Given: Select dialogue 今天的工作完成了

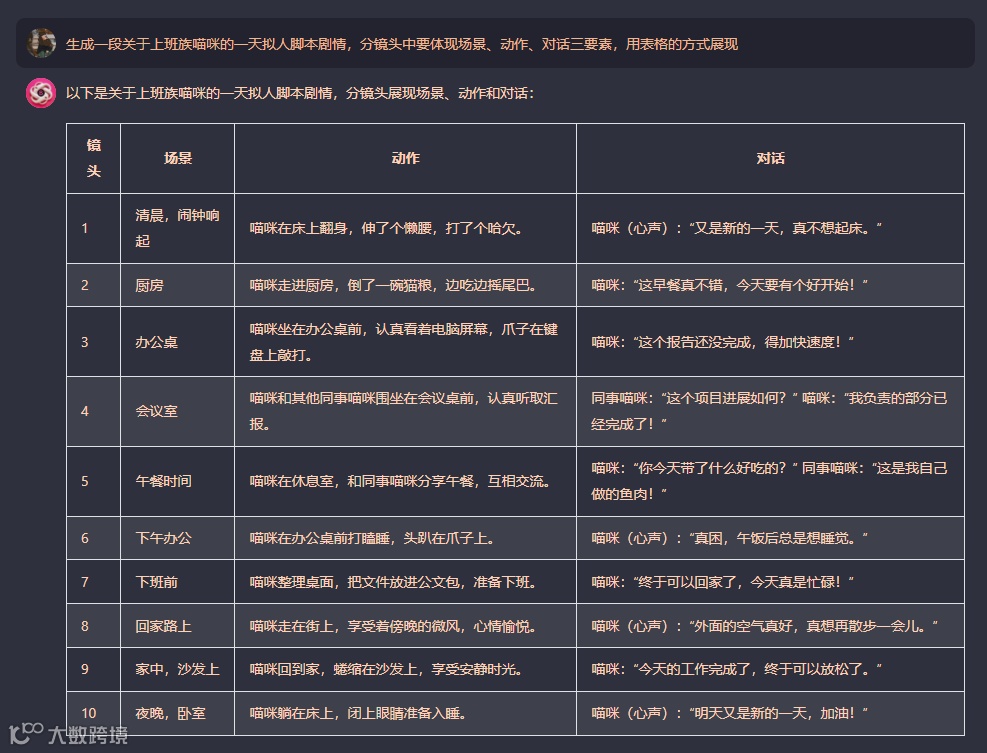Looking at the screenshot, I should point(770,669).
